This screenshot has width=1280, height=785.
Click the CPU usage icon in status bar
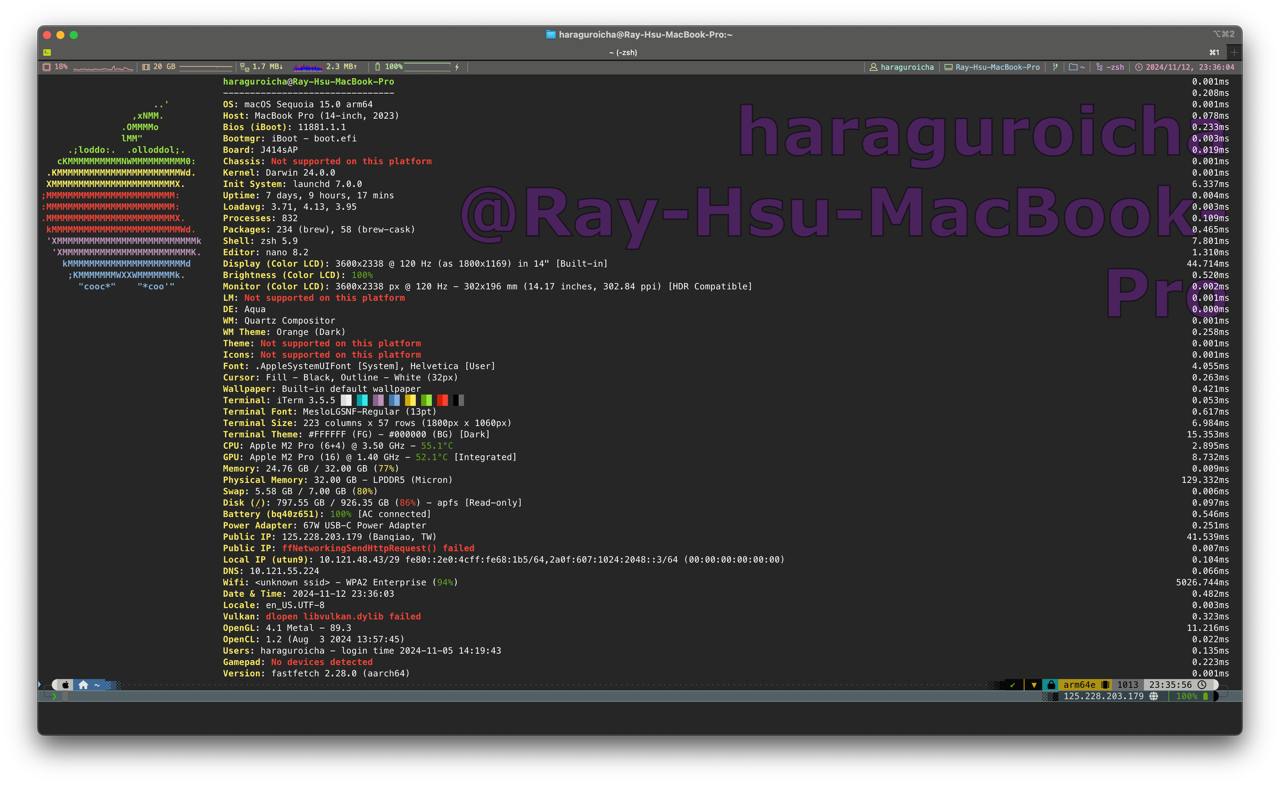click(x=47, y=67)
